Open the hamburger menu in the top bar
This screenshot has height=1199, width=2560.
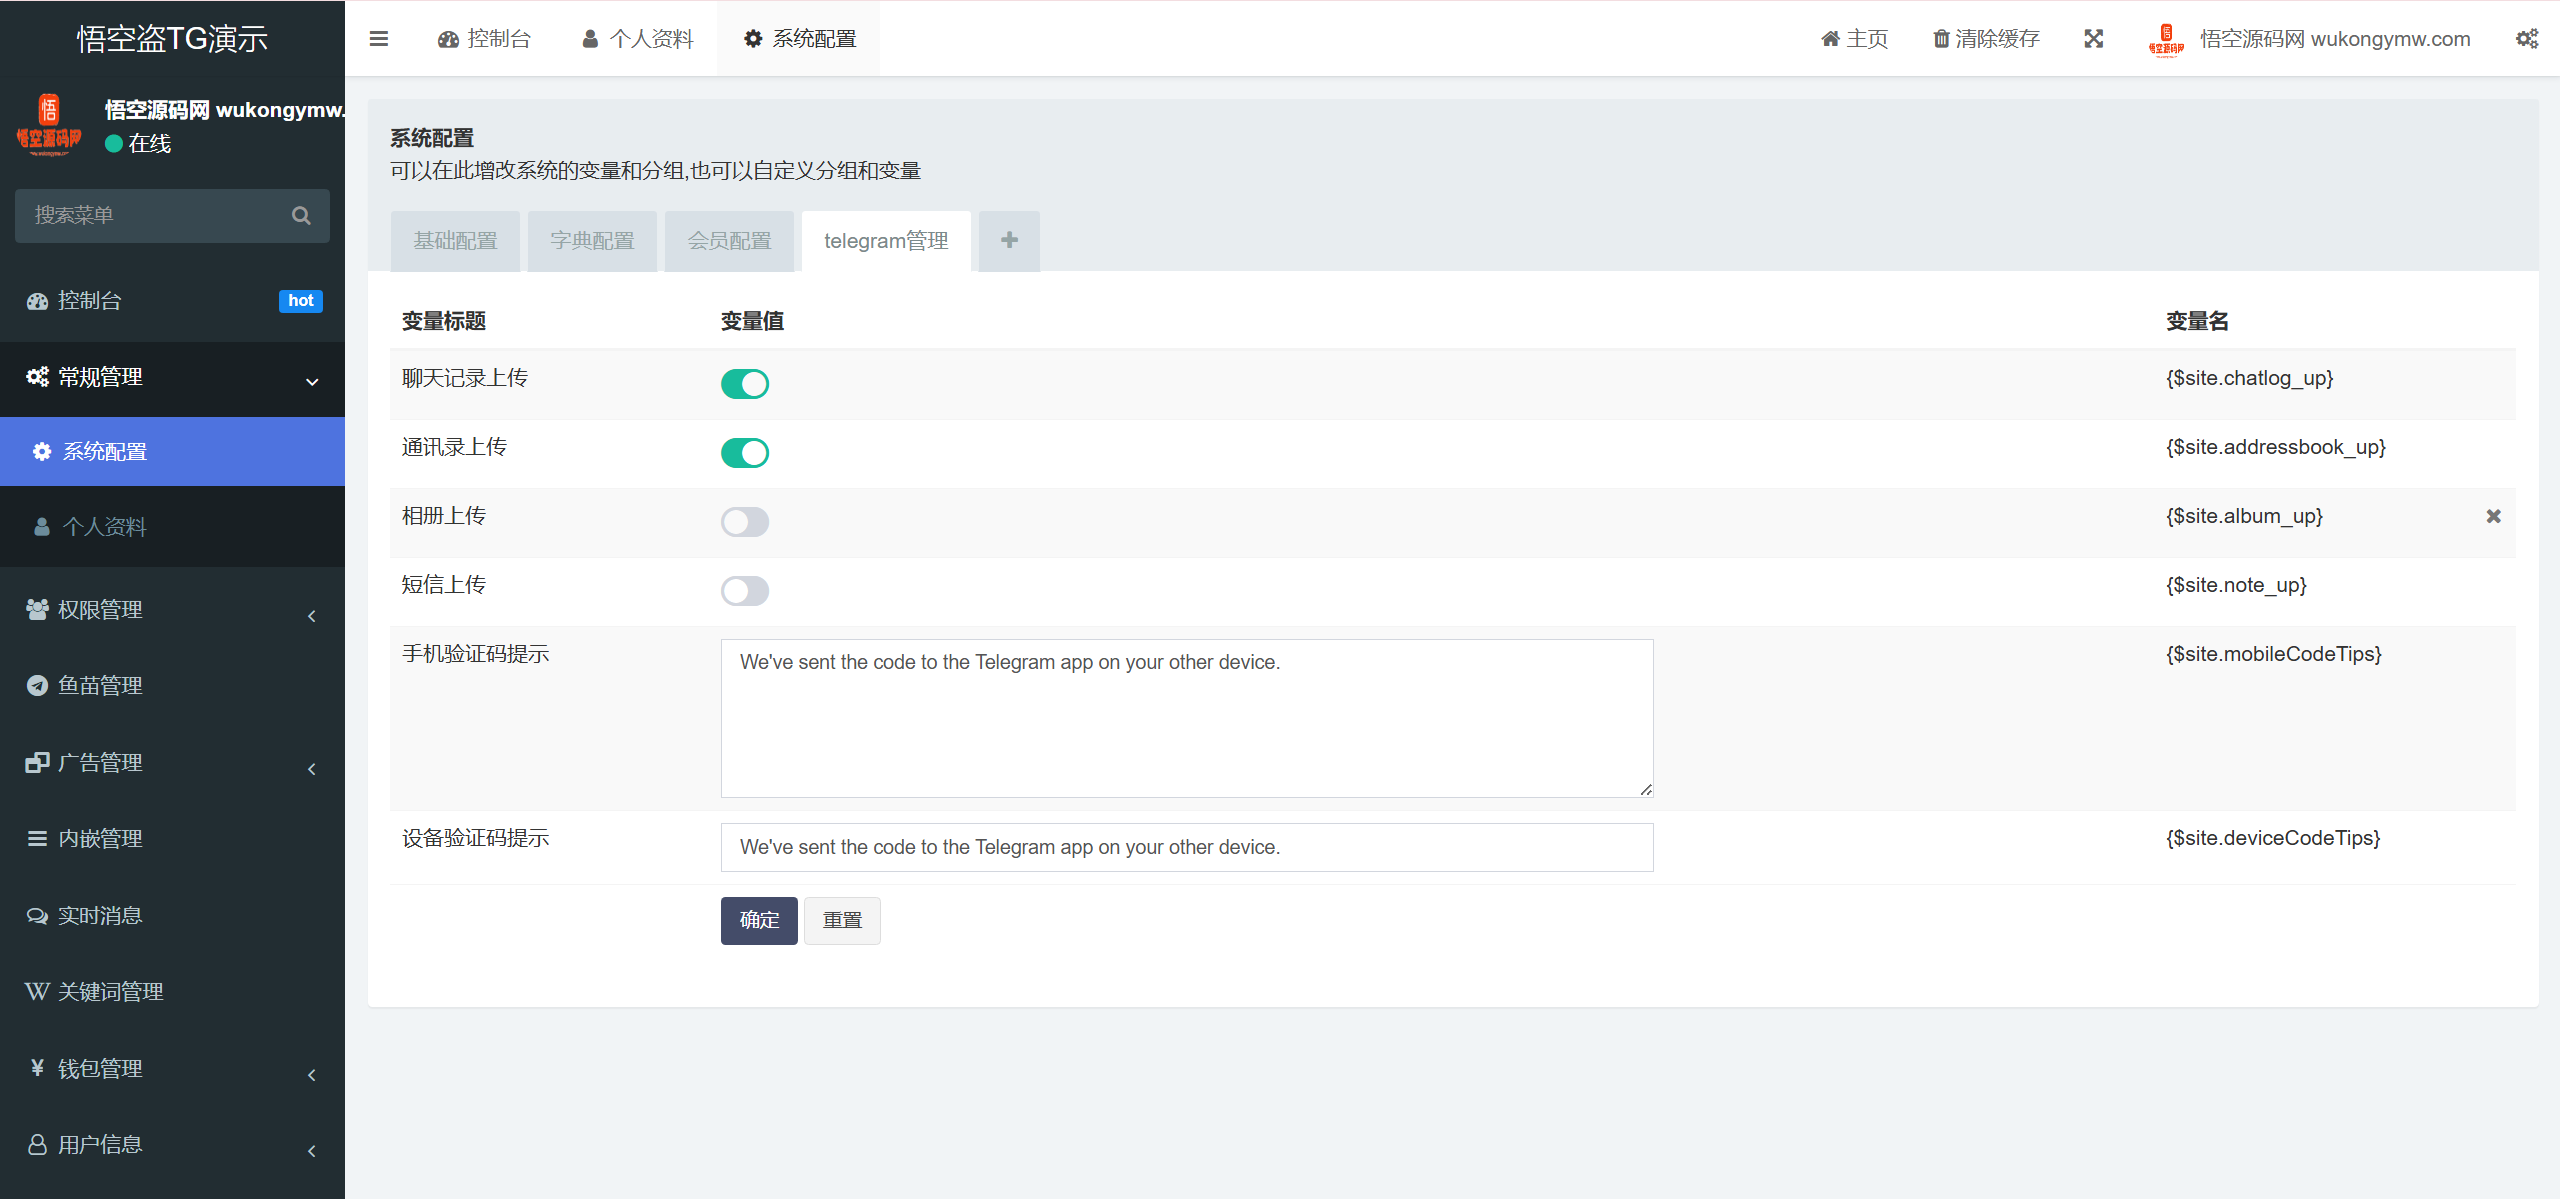pyautogui.click(x=379, y=38)
